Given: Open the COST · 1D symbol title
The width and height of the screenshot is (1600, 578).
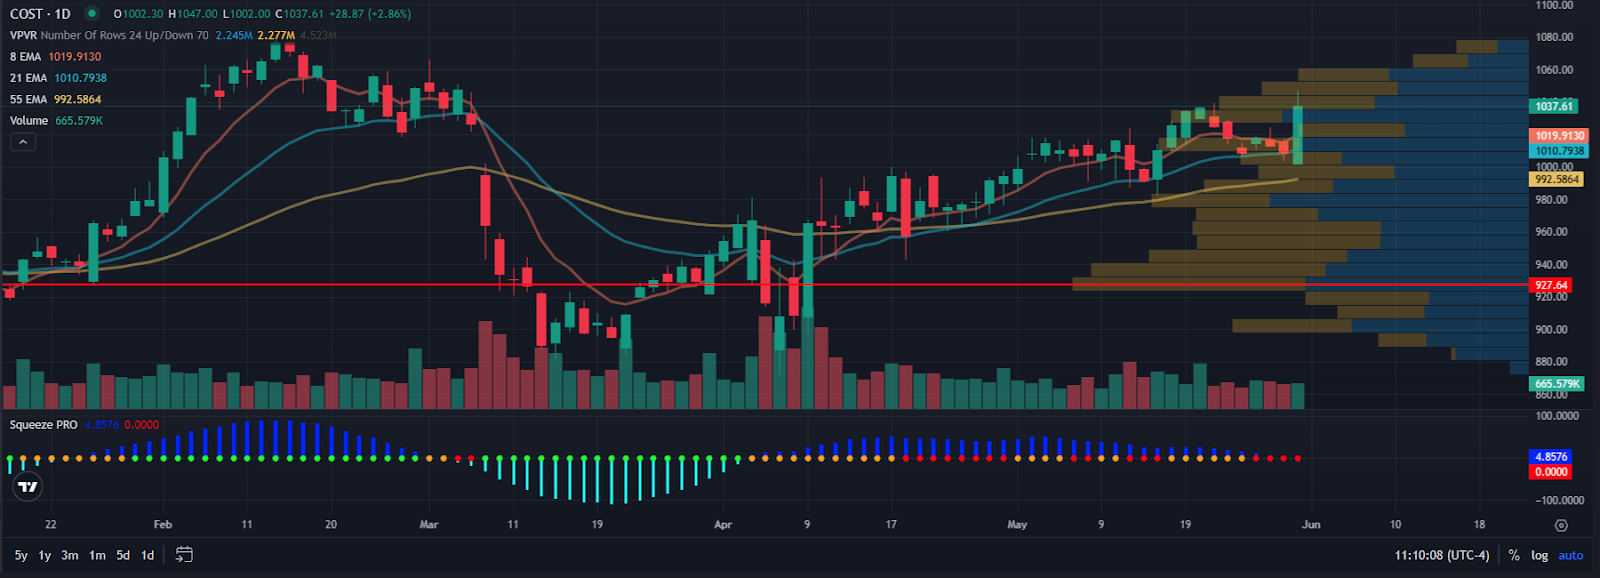Looking at the screenshot, I should [x=40, y=14].
